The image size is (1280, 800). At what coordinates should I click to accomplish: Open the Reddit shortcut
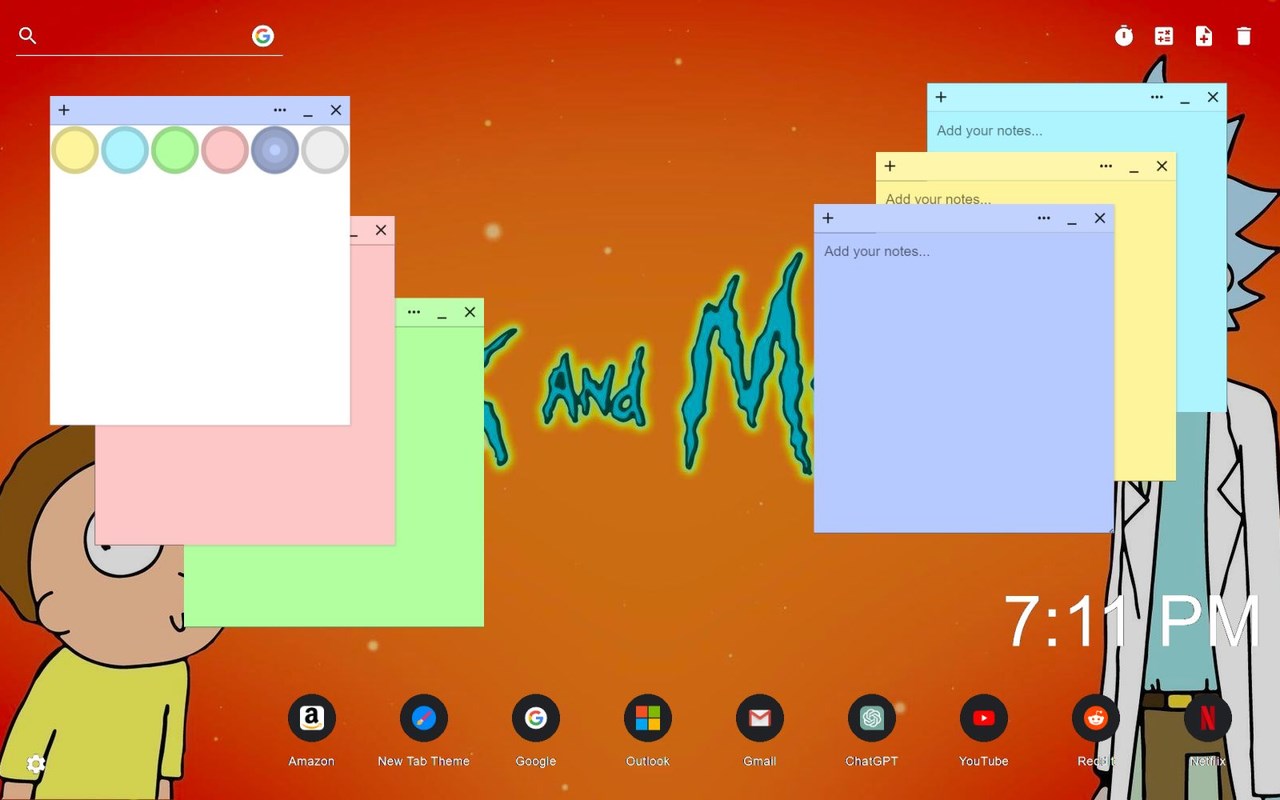(1096, 718)
